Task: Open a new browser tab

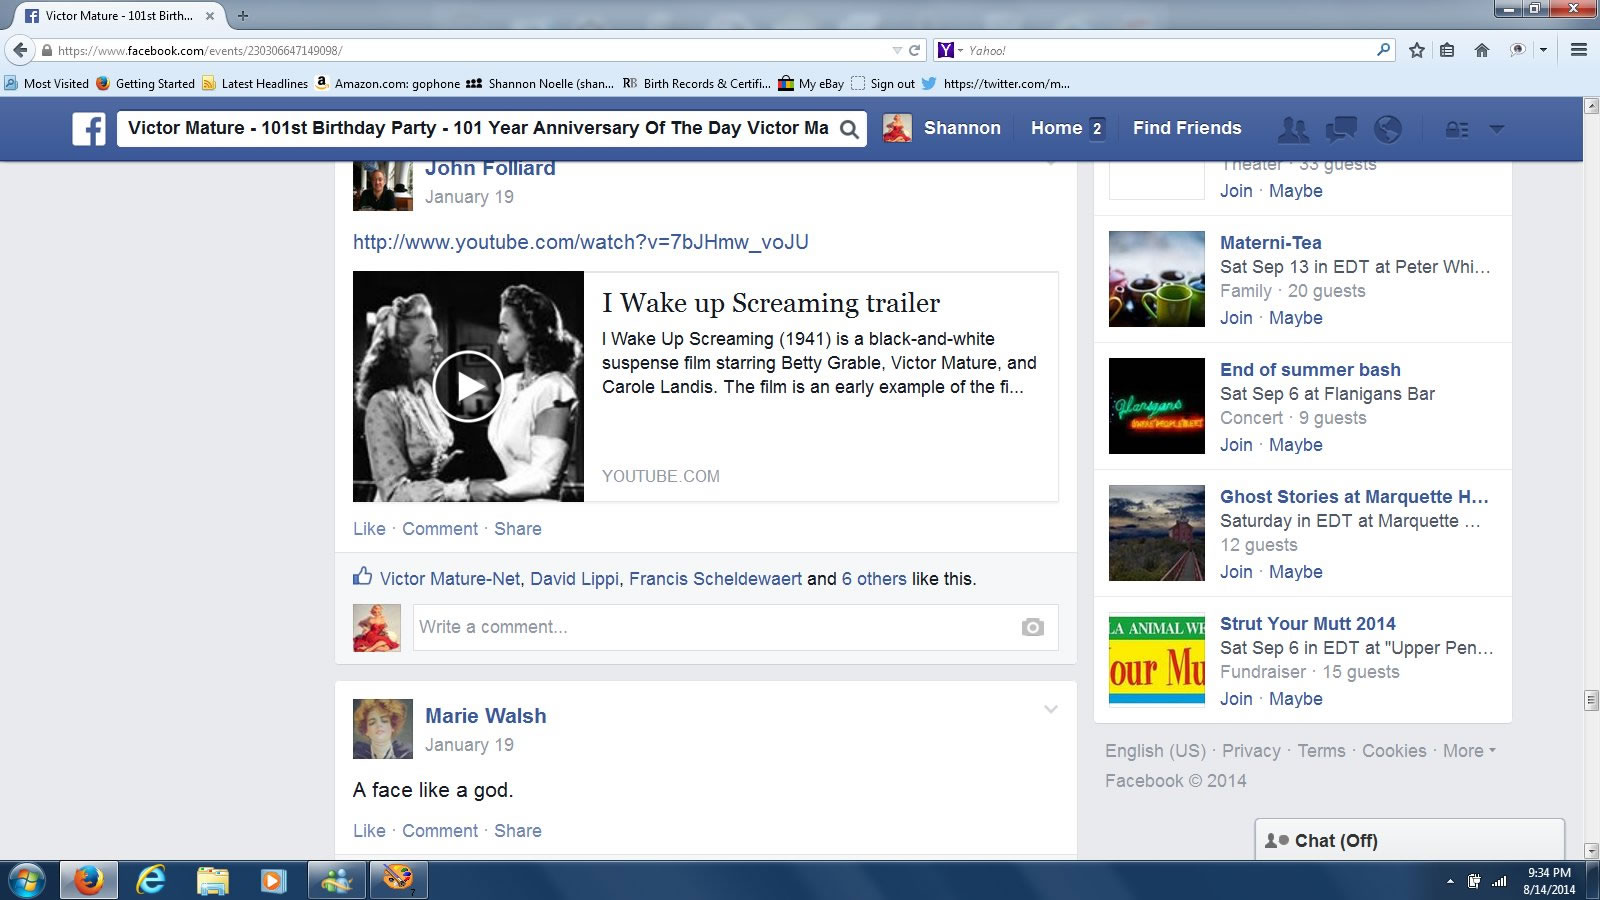Action: pyautogui.click(x=242, y=16)
